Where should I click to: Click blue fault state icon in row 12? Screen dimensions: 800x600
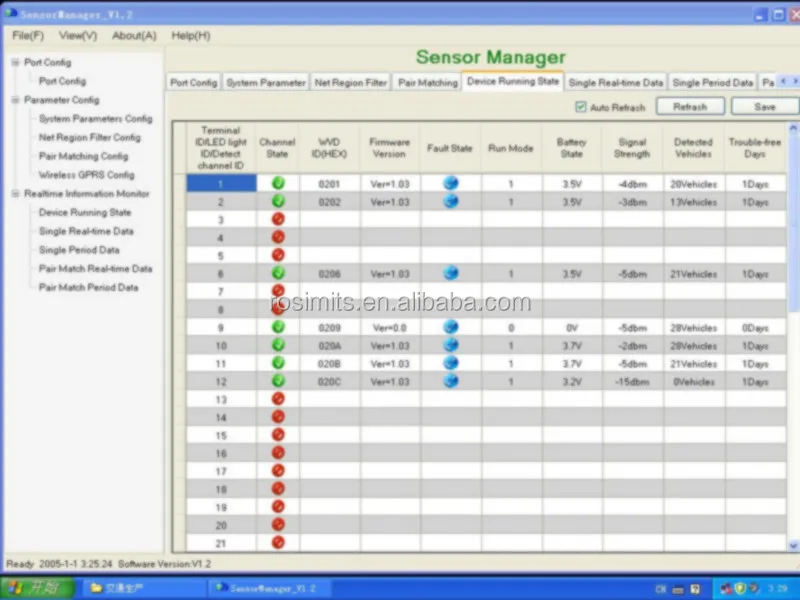[x=450, y=381]
